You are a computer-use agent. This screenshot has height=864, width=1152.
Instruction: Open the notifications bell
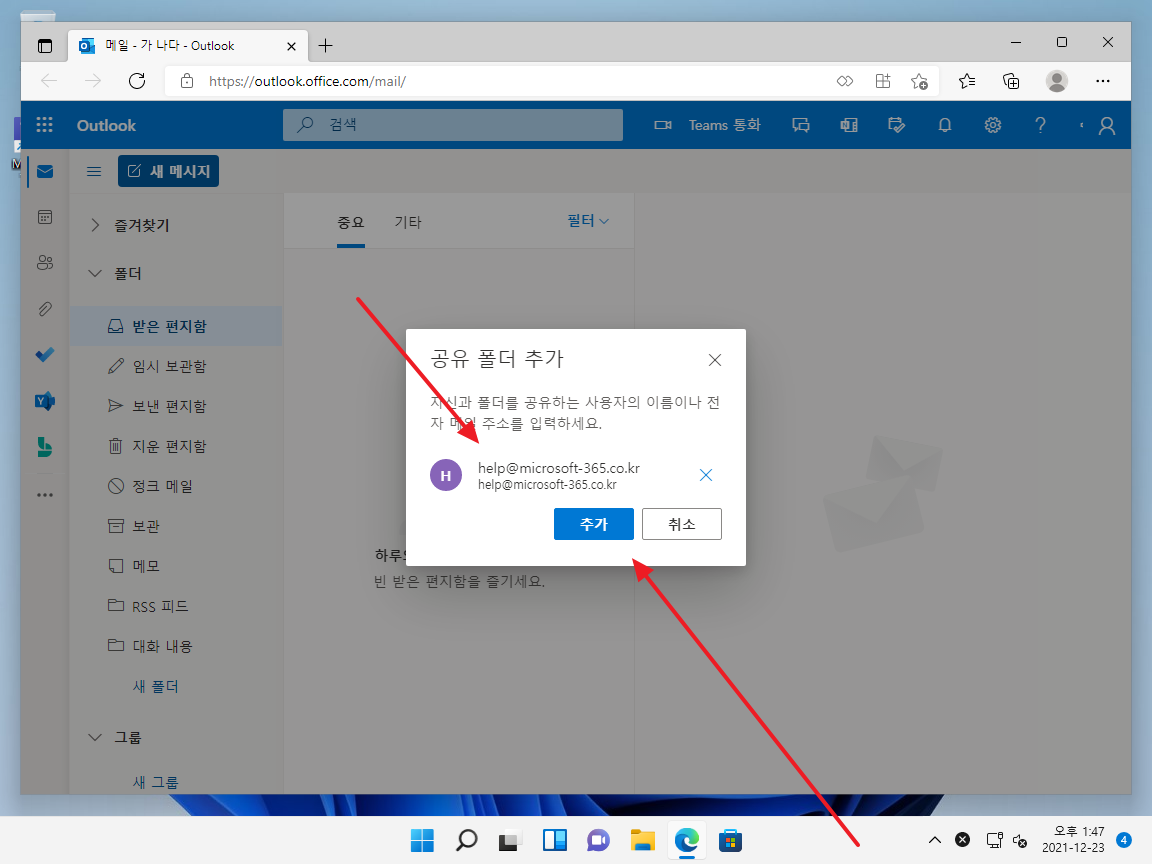(x=945, y=125)
